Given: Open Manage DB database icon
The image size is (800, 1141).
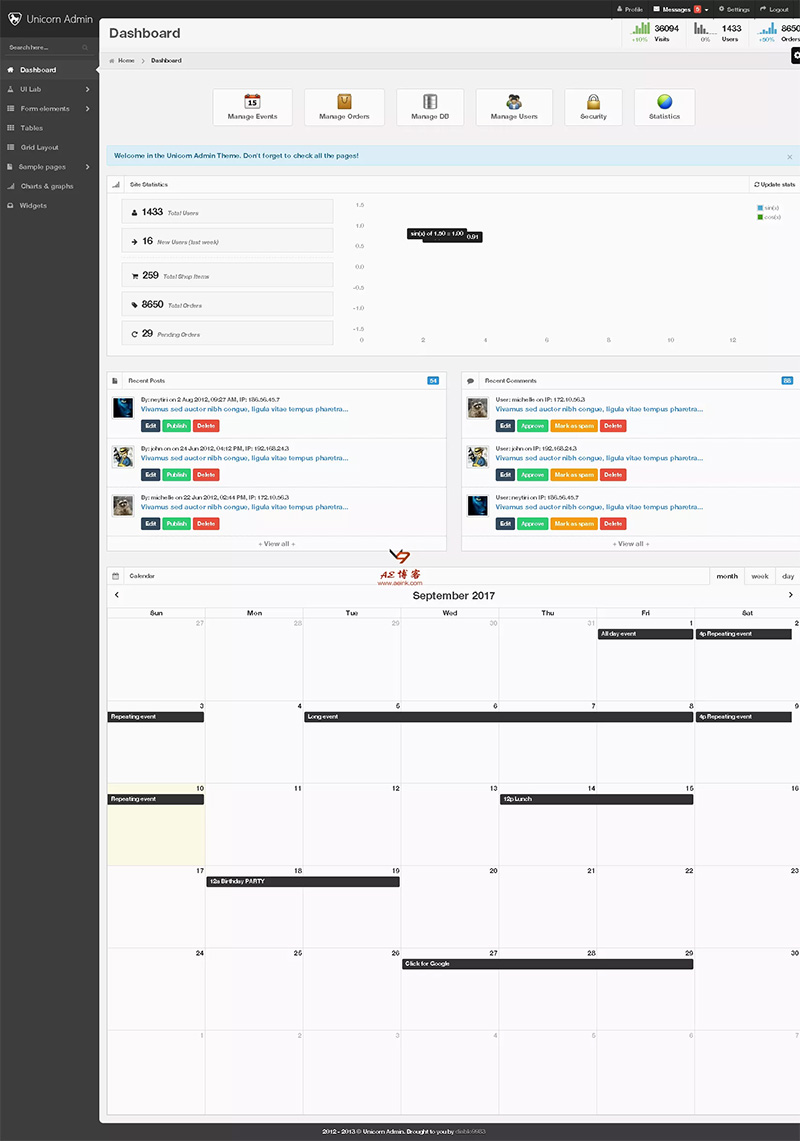Looking at the screenshot, I should tap(430, 101).
